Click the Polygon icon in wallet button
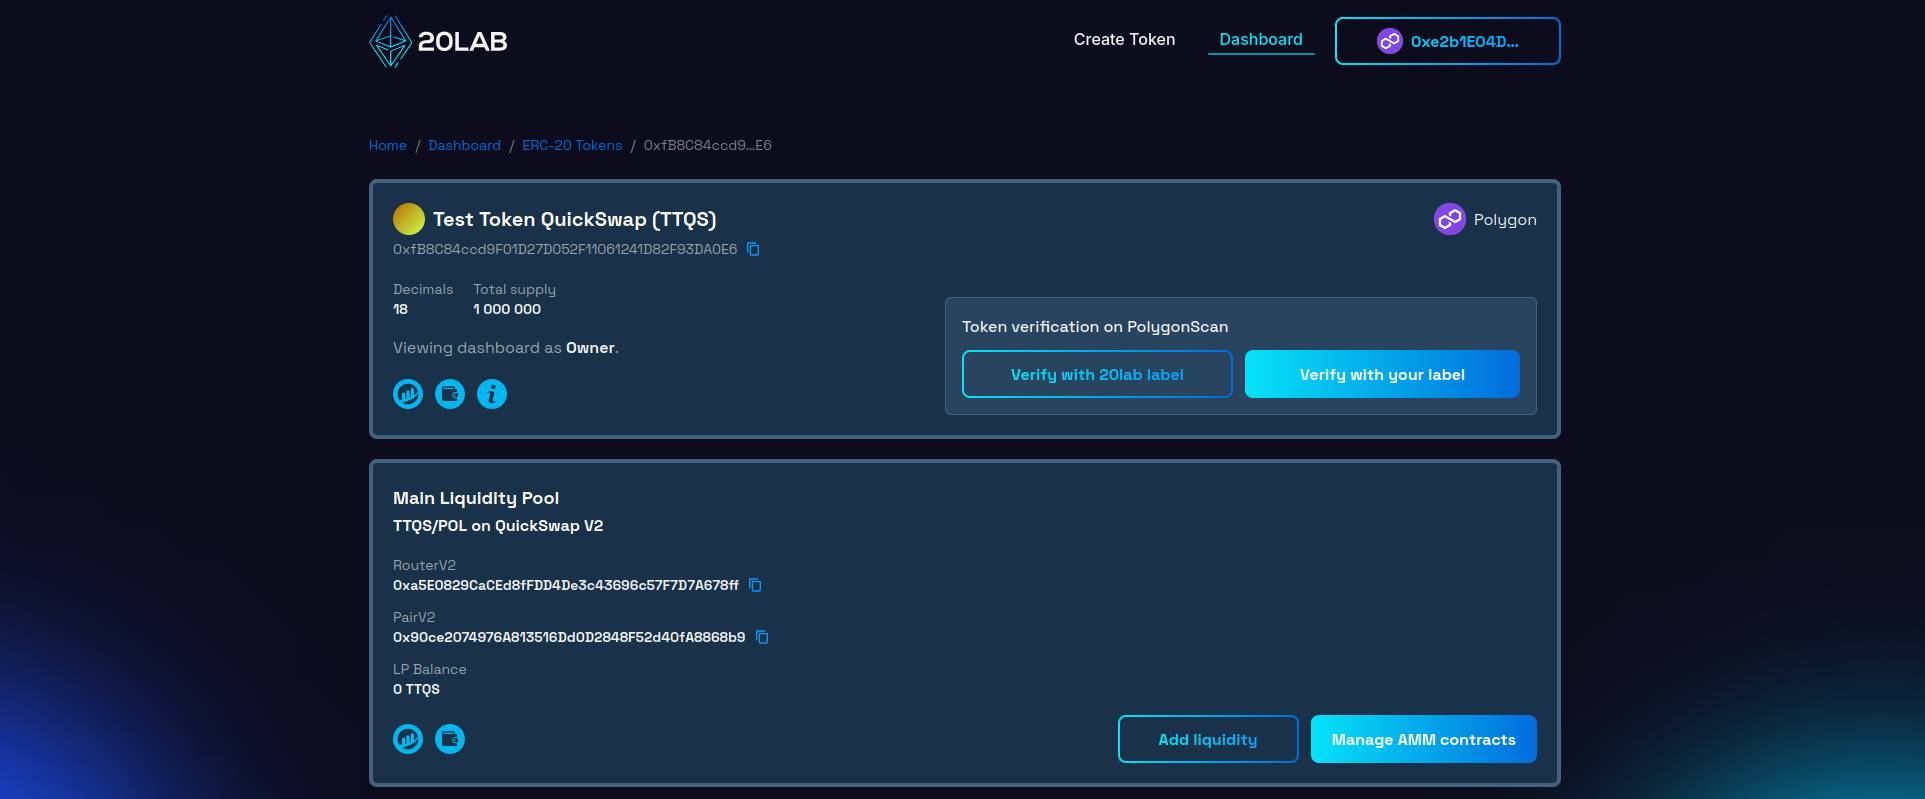This screenshot has height=799, width=1925. [1390, 41]
